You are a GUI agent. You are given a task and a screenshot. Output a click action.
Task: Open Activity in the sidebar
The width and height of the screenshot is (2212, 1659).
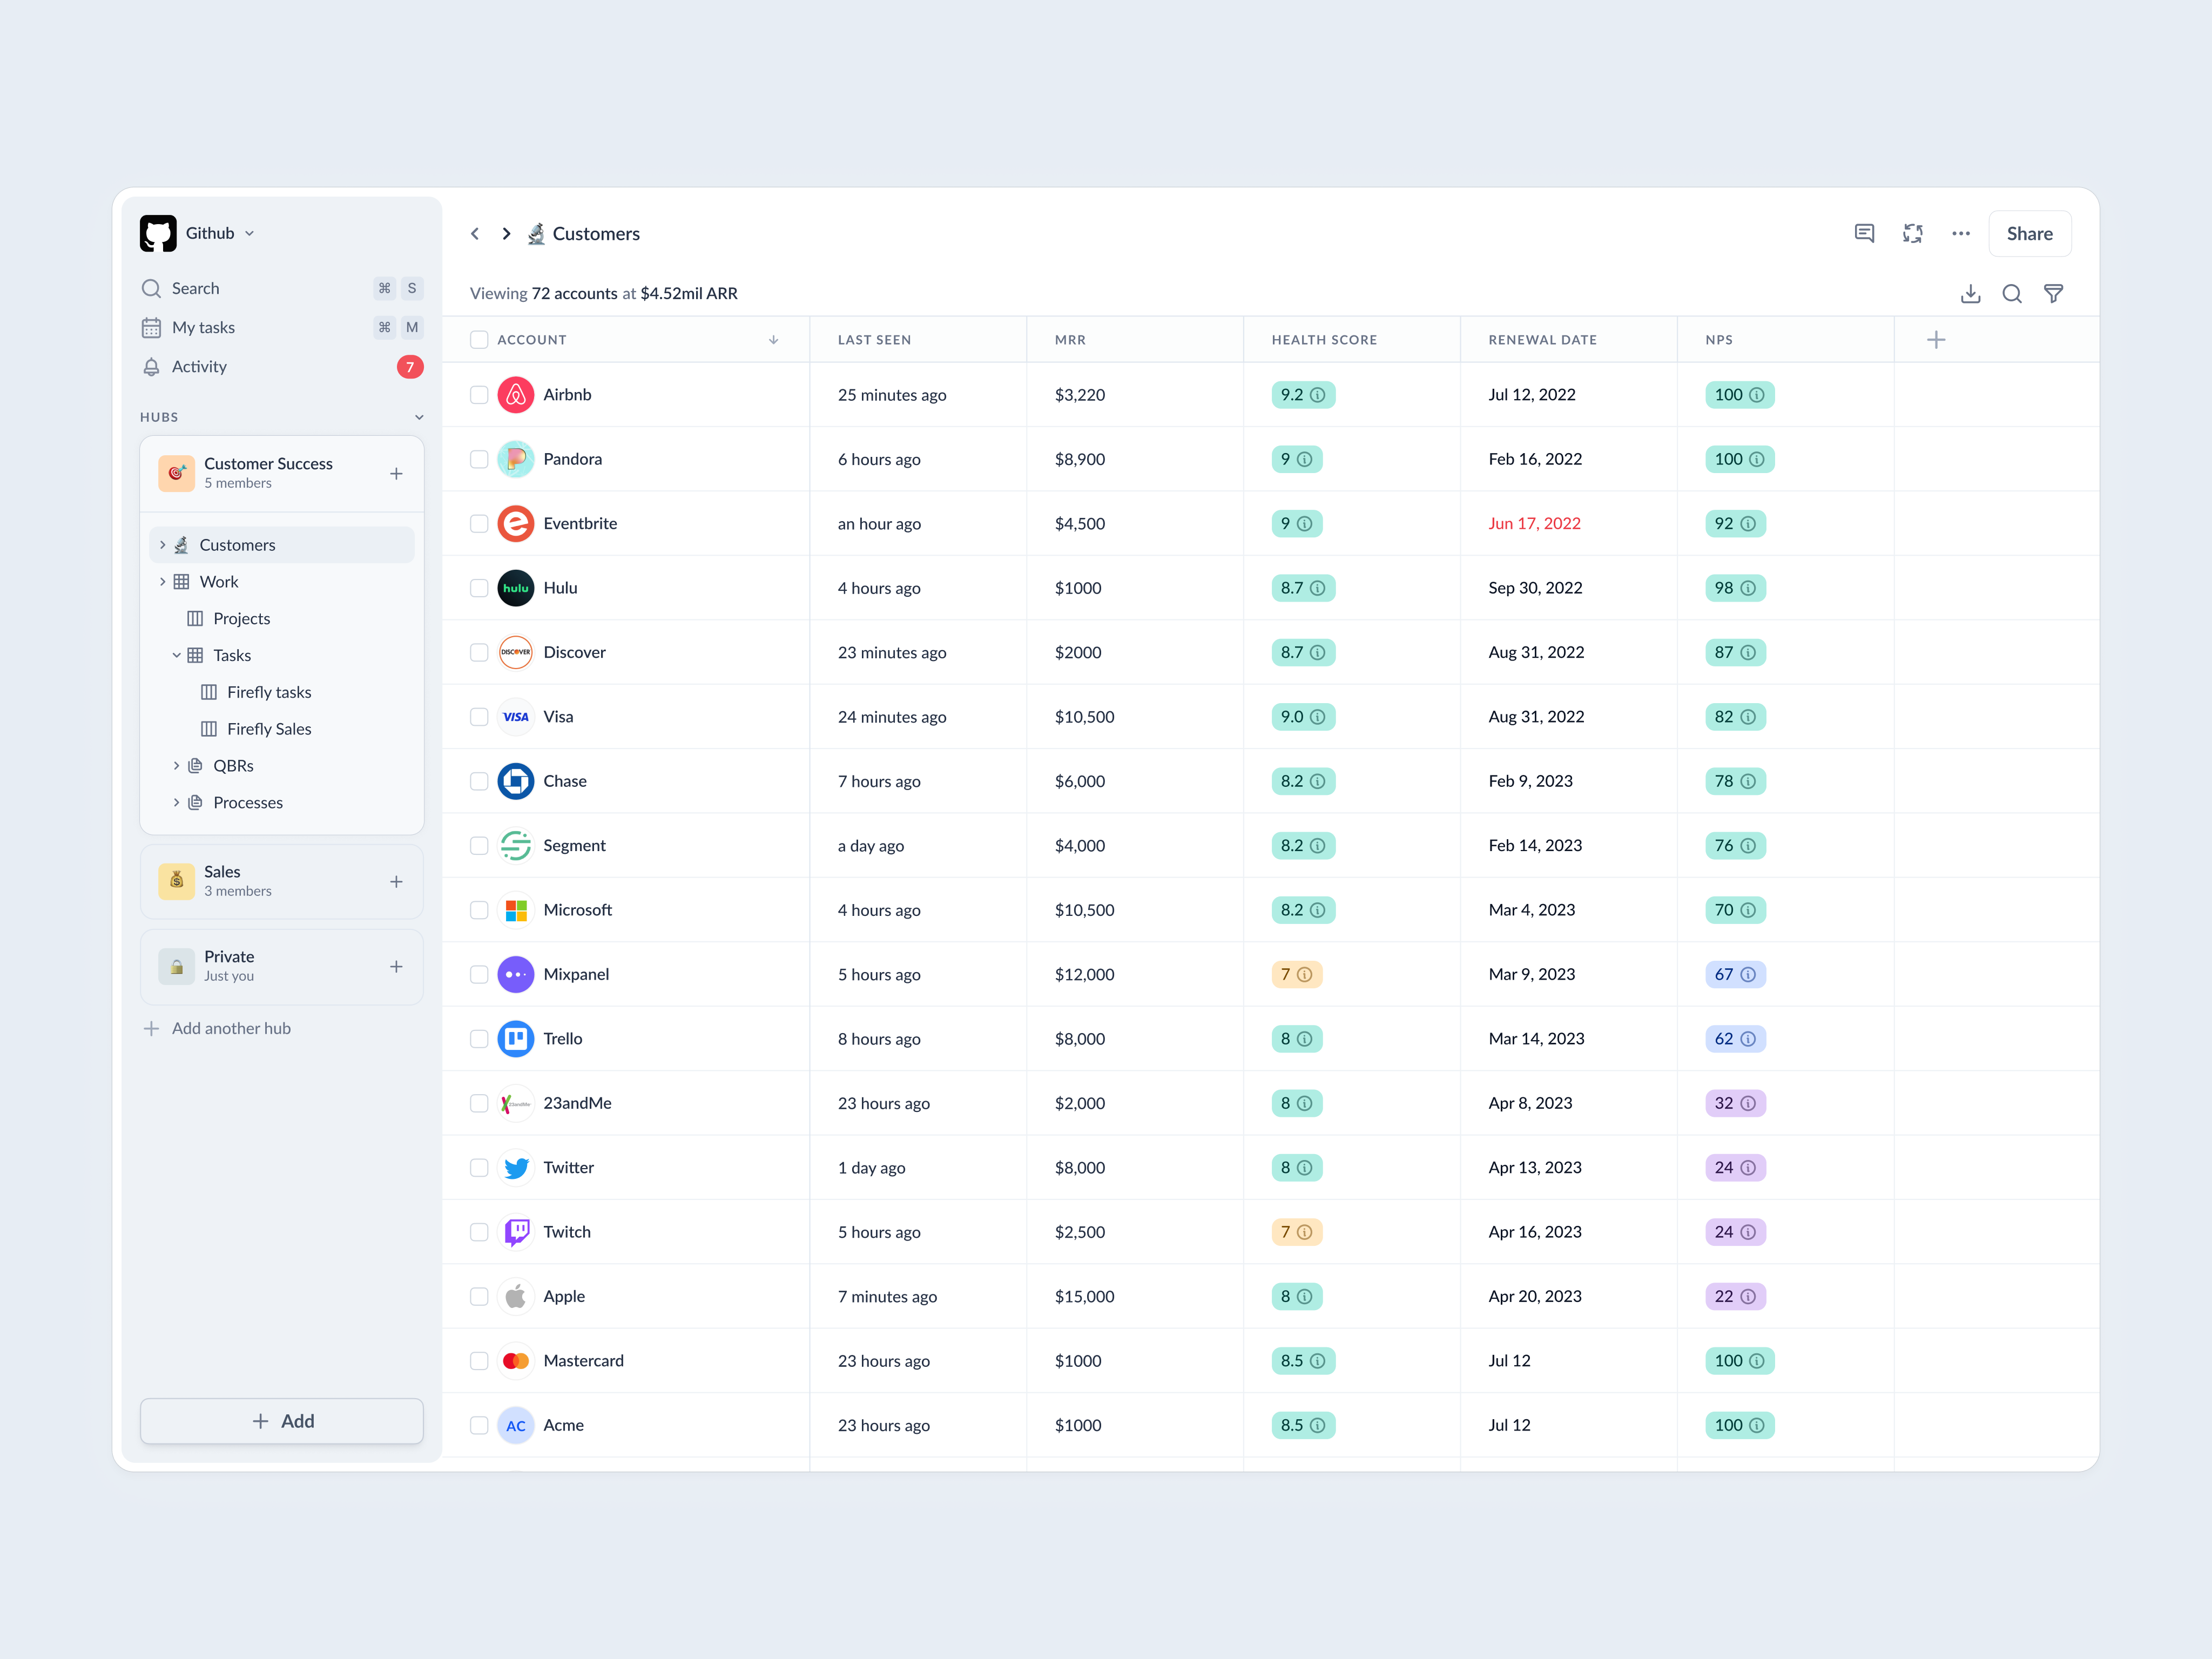point(282,367)
